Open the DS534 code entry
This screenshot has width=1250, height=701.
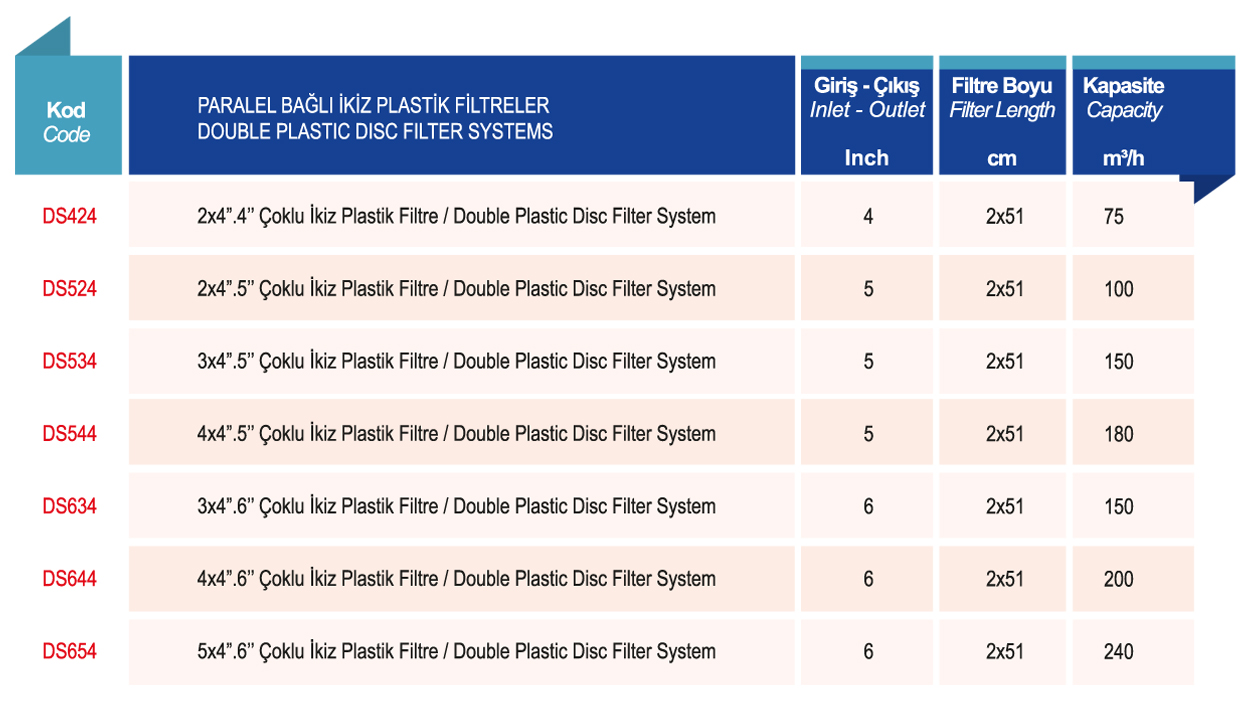pyautogui.click(x=69, y=361)
